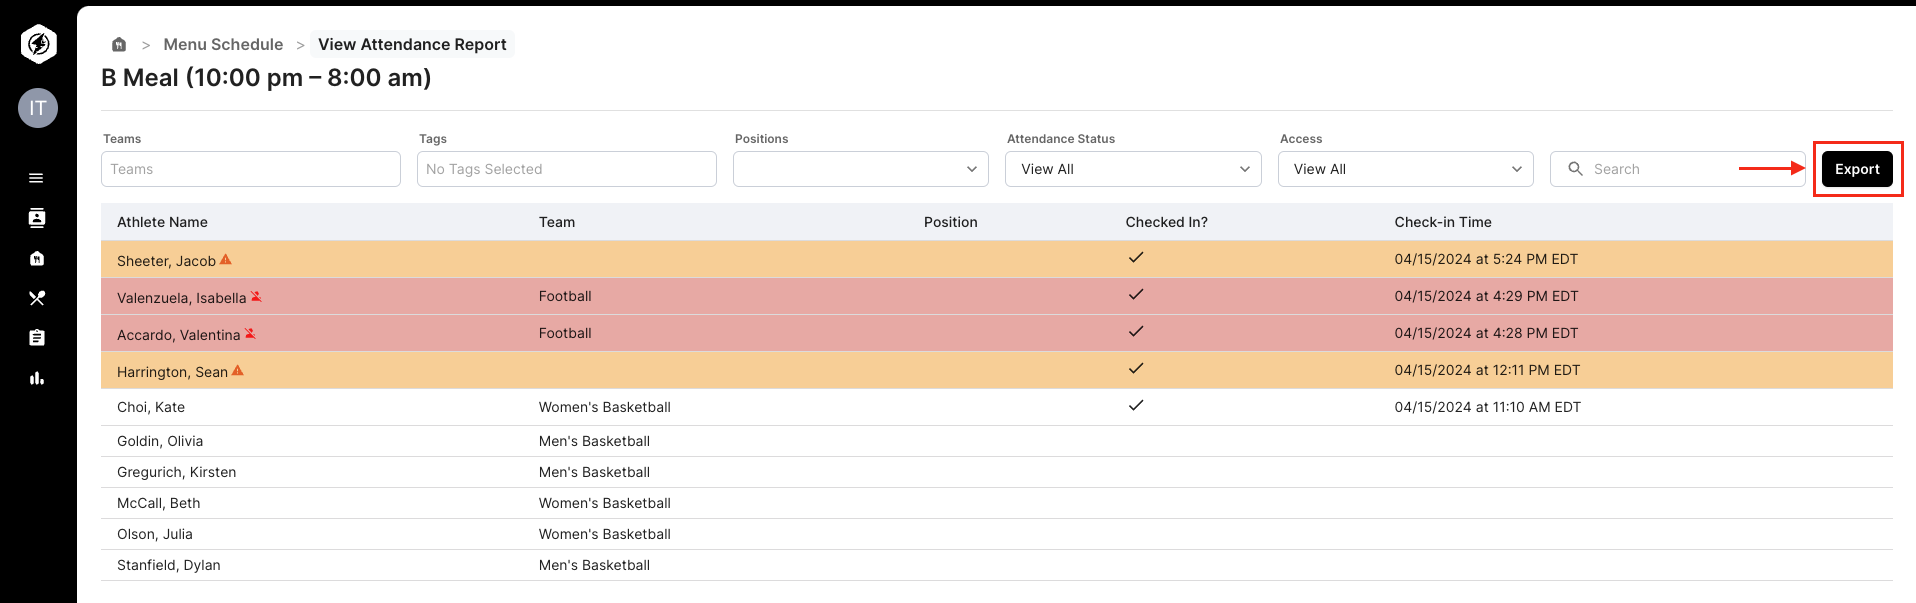1916x603 pixels.
Task: Select athlete Stanfield, Dylan
Action: [169, 565]
